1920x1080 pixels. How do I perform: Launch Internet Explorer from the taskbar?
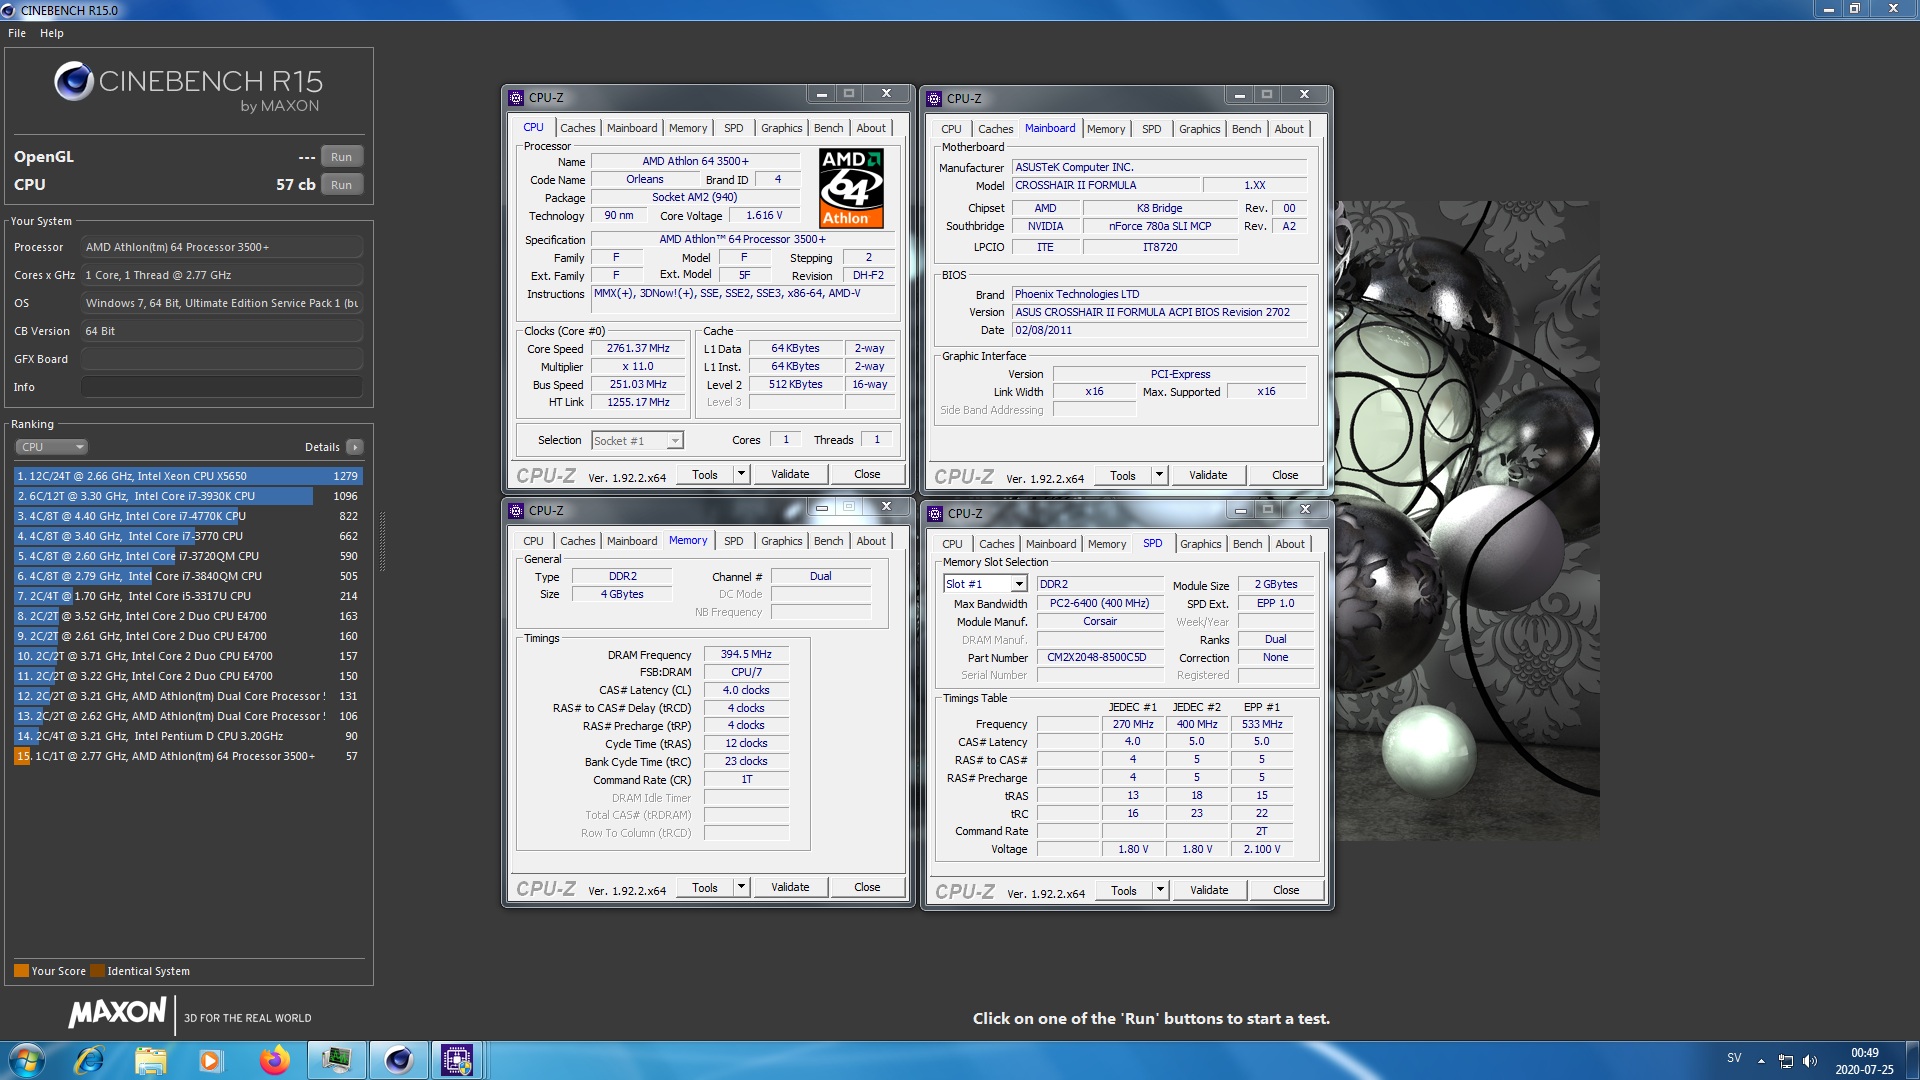coord(89,1060)
